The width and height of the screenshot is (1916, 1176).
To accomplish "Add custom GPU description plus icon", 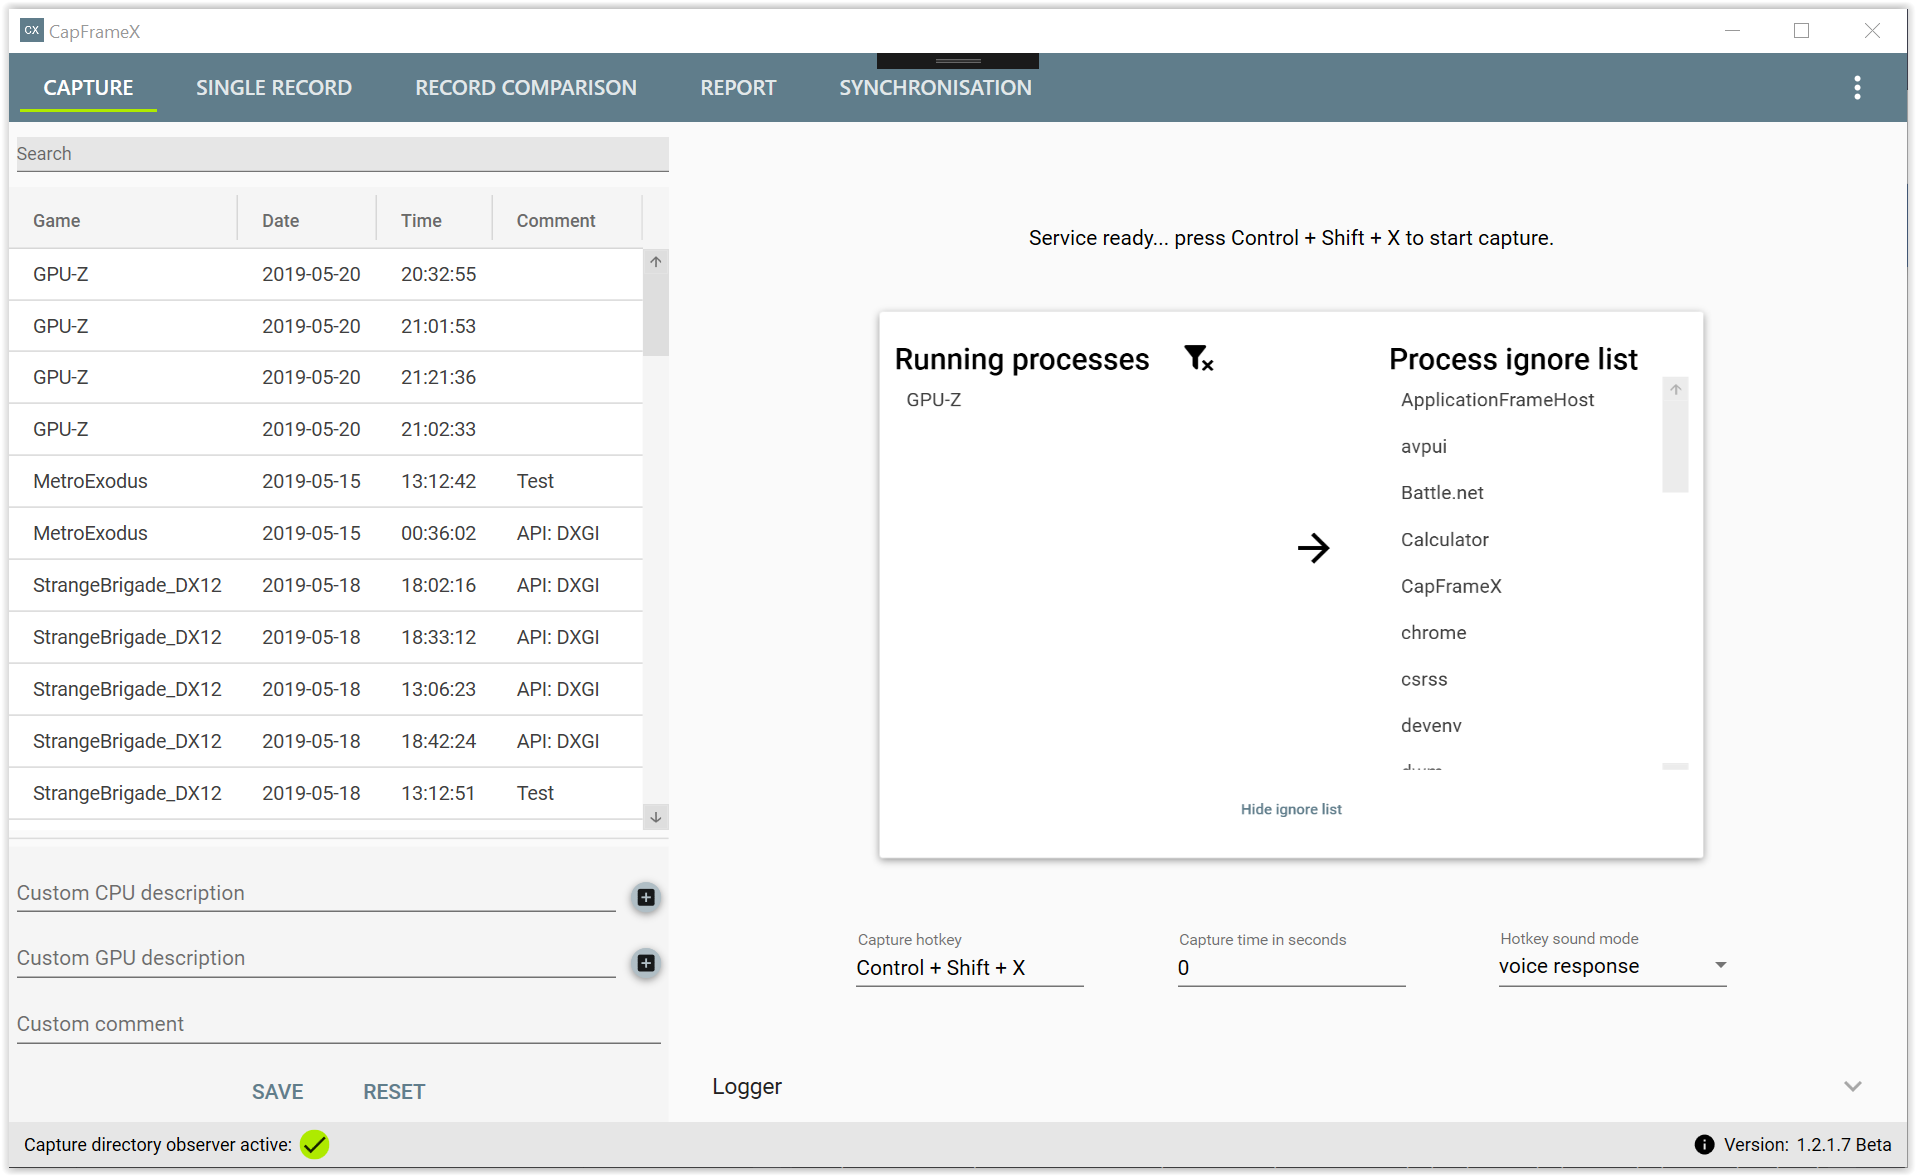I will coord(646,963).
